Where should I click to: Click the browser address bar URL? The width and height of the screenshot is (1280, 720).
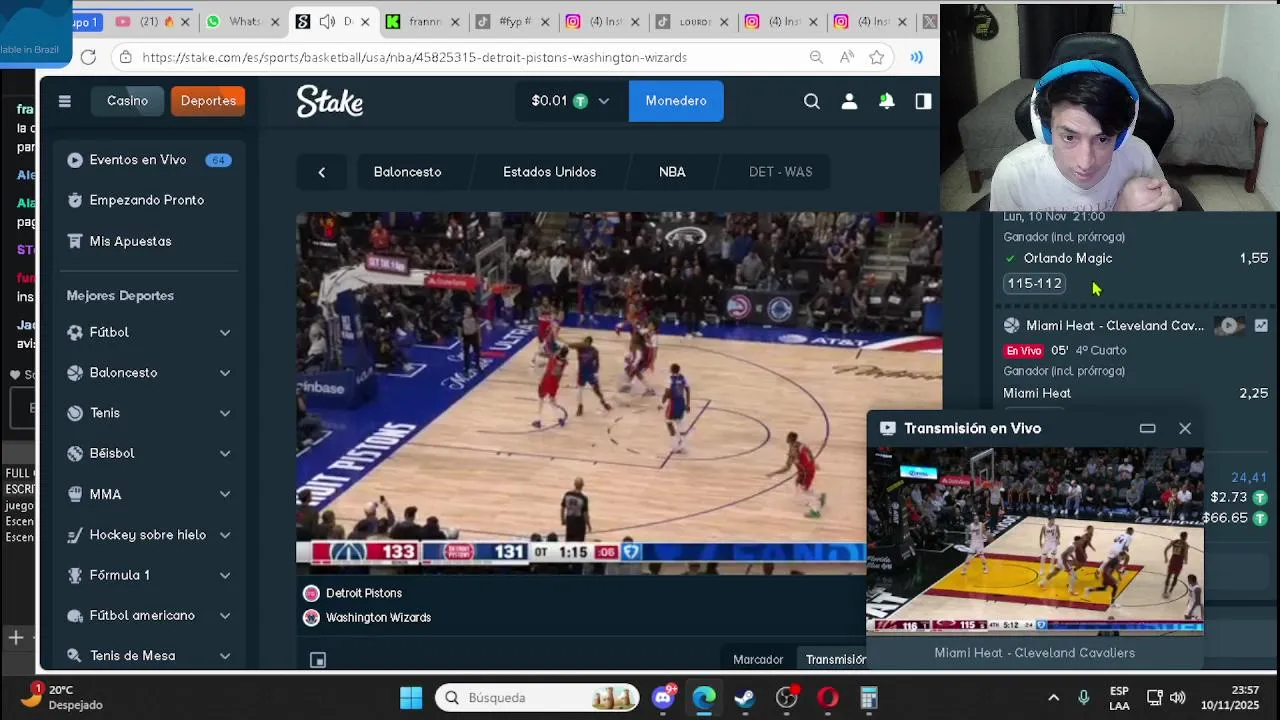point(414,57)
